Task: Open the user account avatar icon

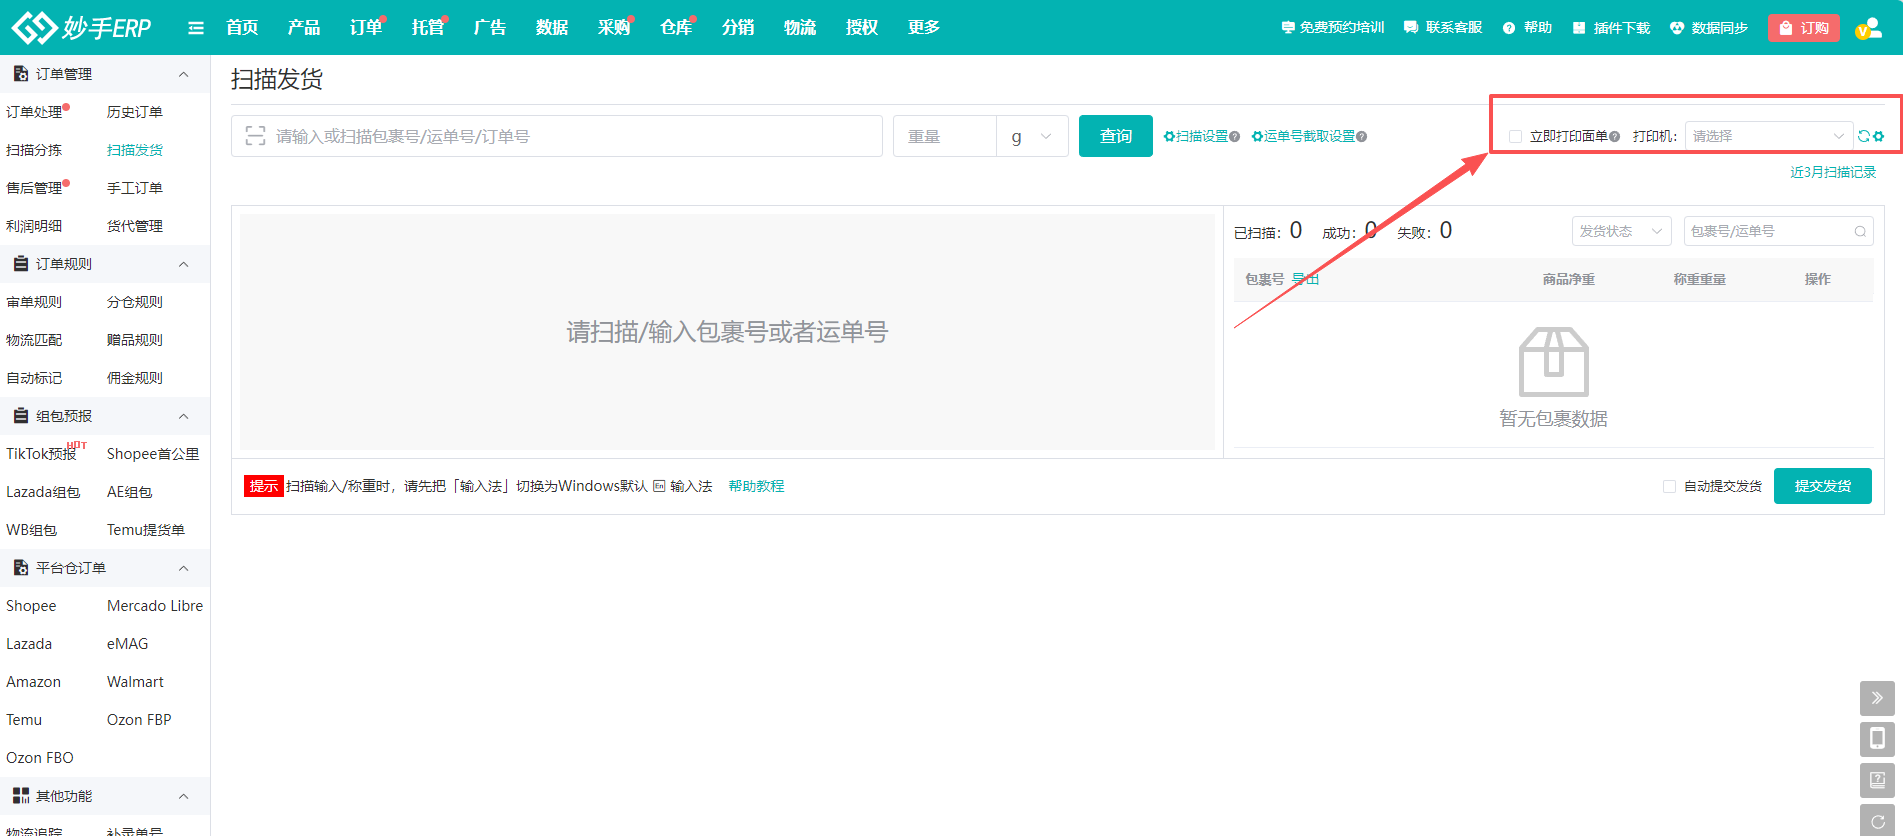Action: pos(1868,28)
